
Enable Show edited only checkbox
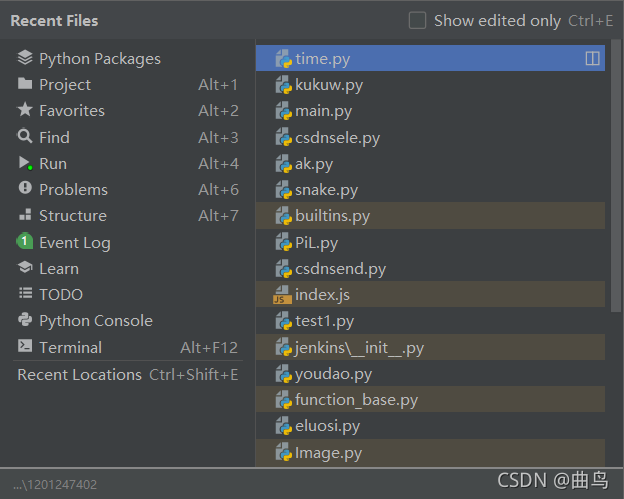pos(417,21)
